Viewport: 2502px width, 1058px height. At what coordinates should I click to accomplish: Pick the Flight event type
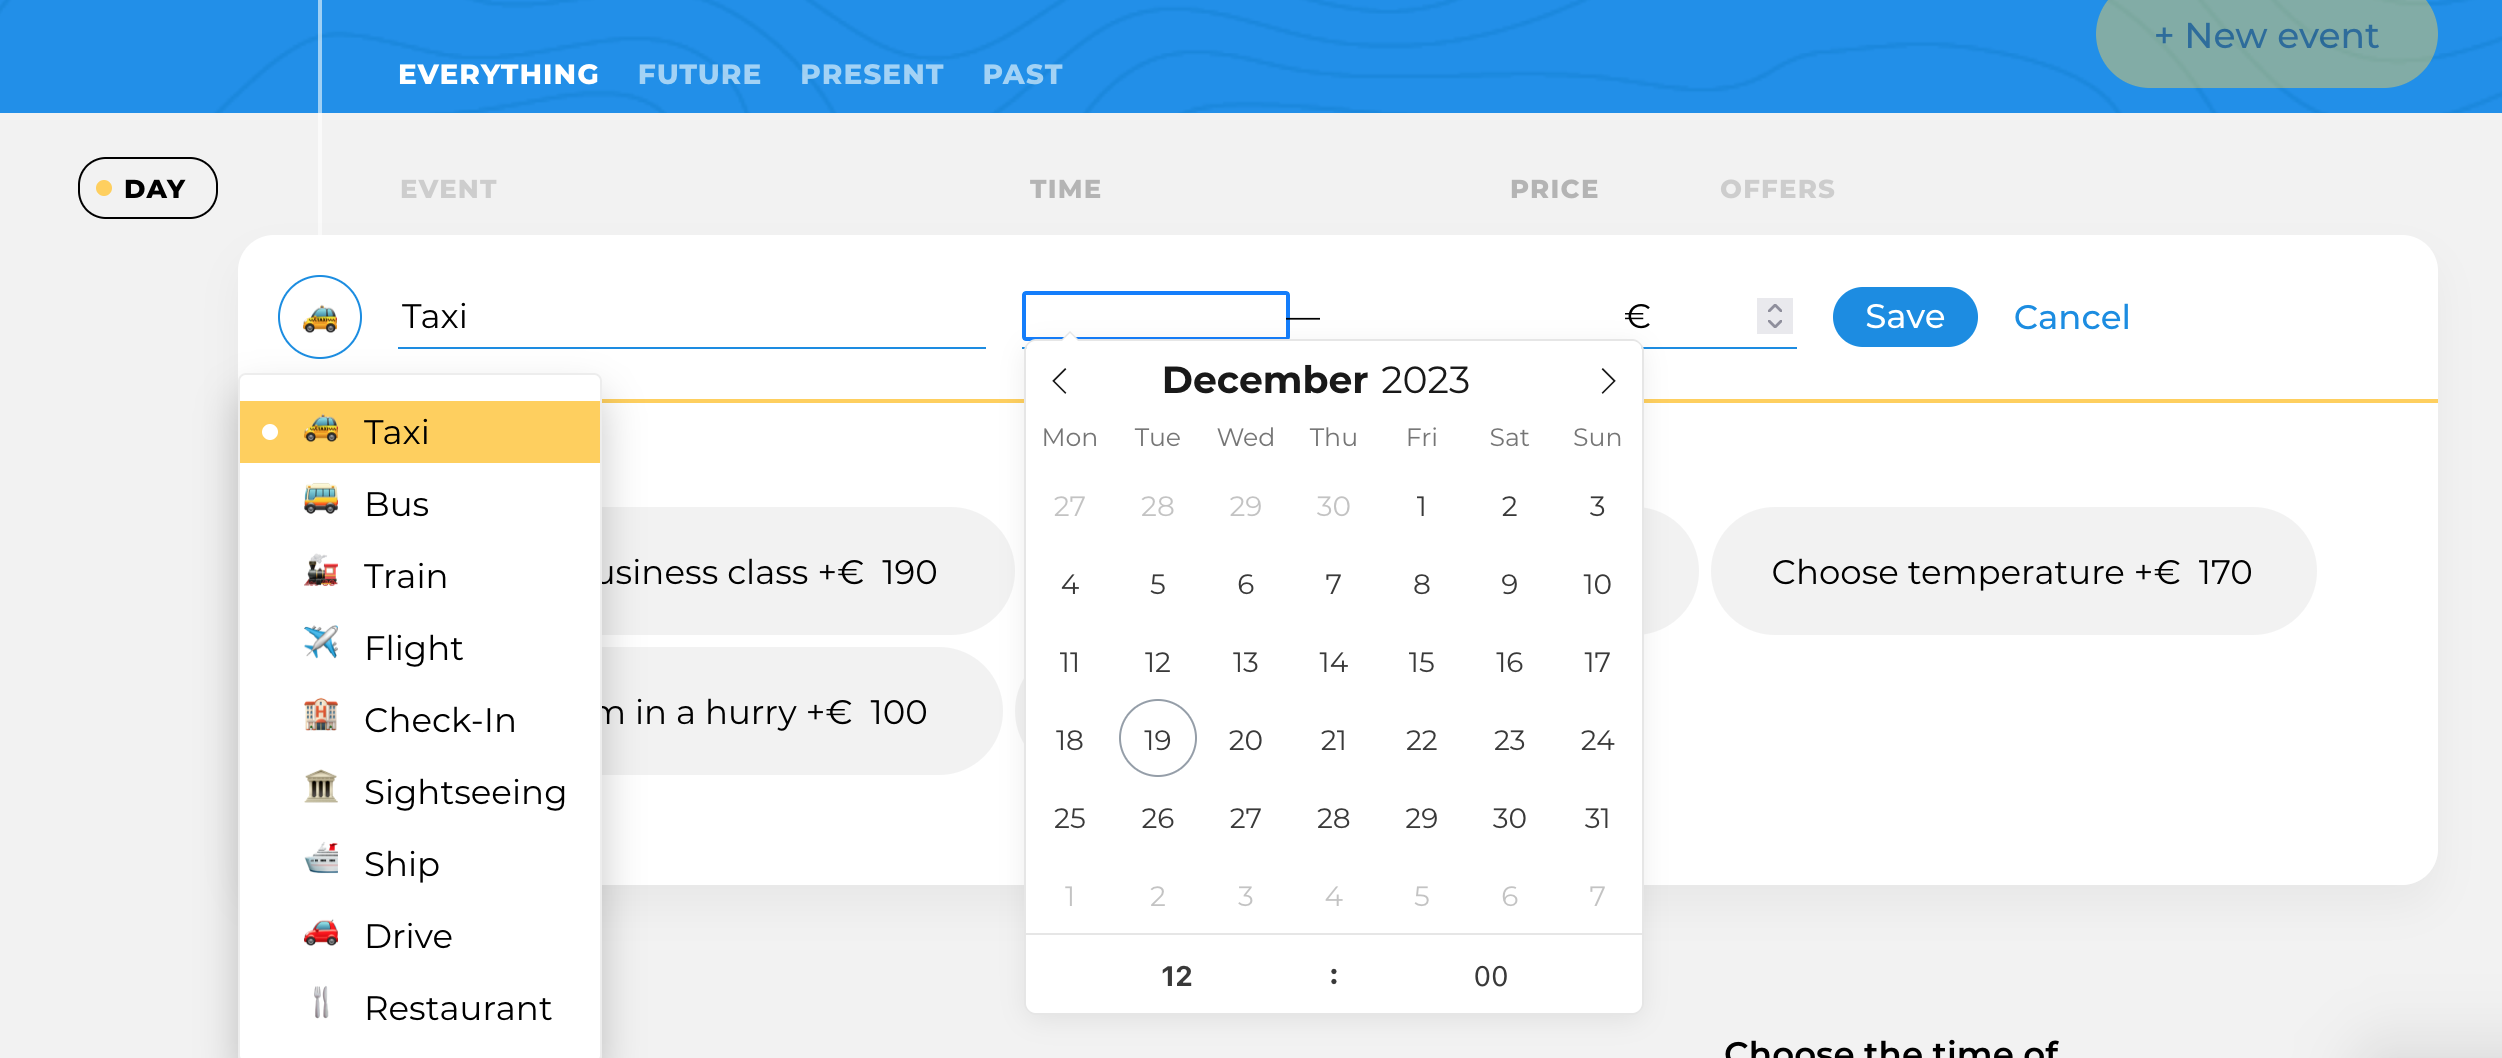(420, 648)
